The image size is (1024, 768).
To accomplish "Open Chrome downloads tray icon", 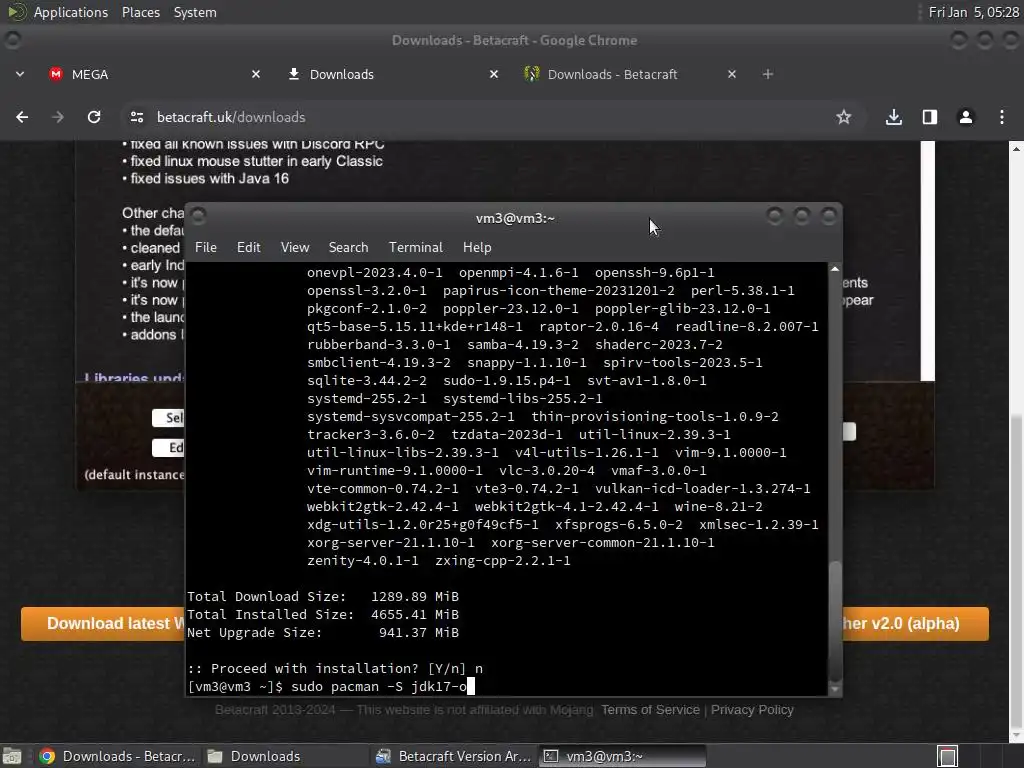I will pos(894,117).
